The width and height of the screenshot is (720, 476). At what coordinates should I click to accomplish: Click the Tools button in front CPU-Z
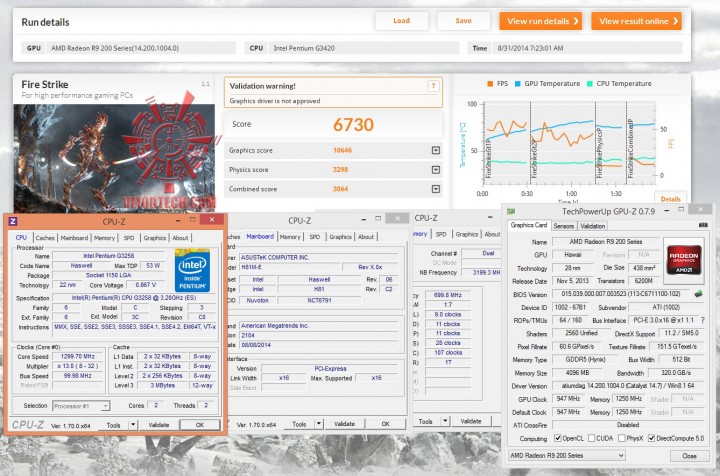(113, 425)
